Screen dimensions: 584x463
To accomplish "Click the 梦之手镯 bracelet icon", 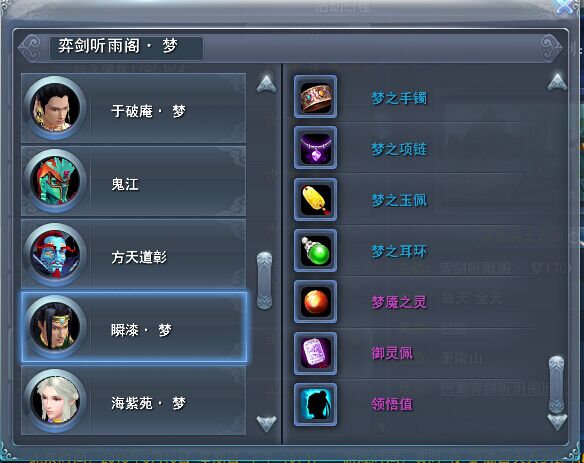I will (315, 97).
